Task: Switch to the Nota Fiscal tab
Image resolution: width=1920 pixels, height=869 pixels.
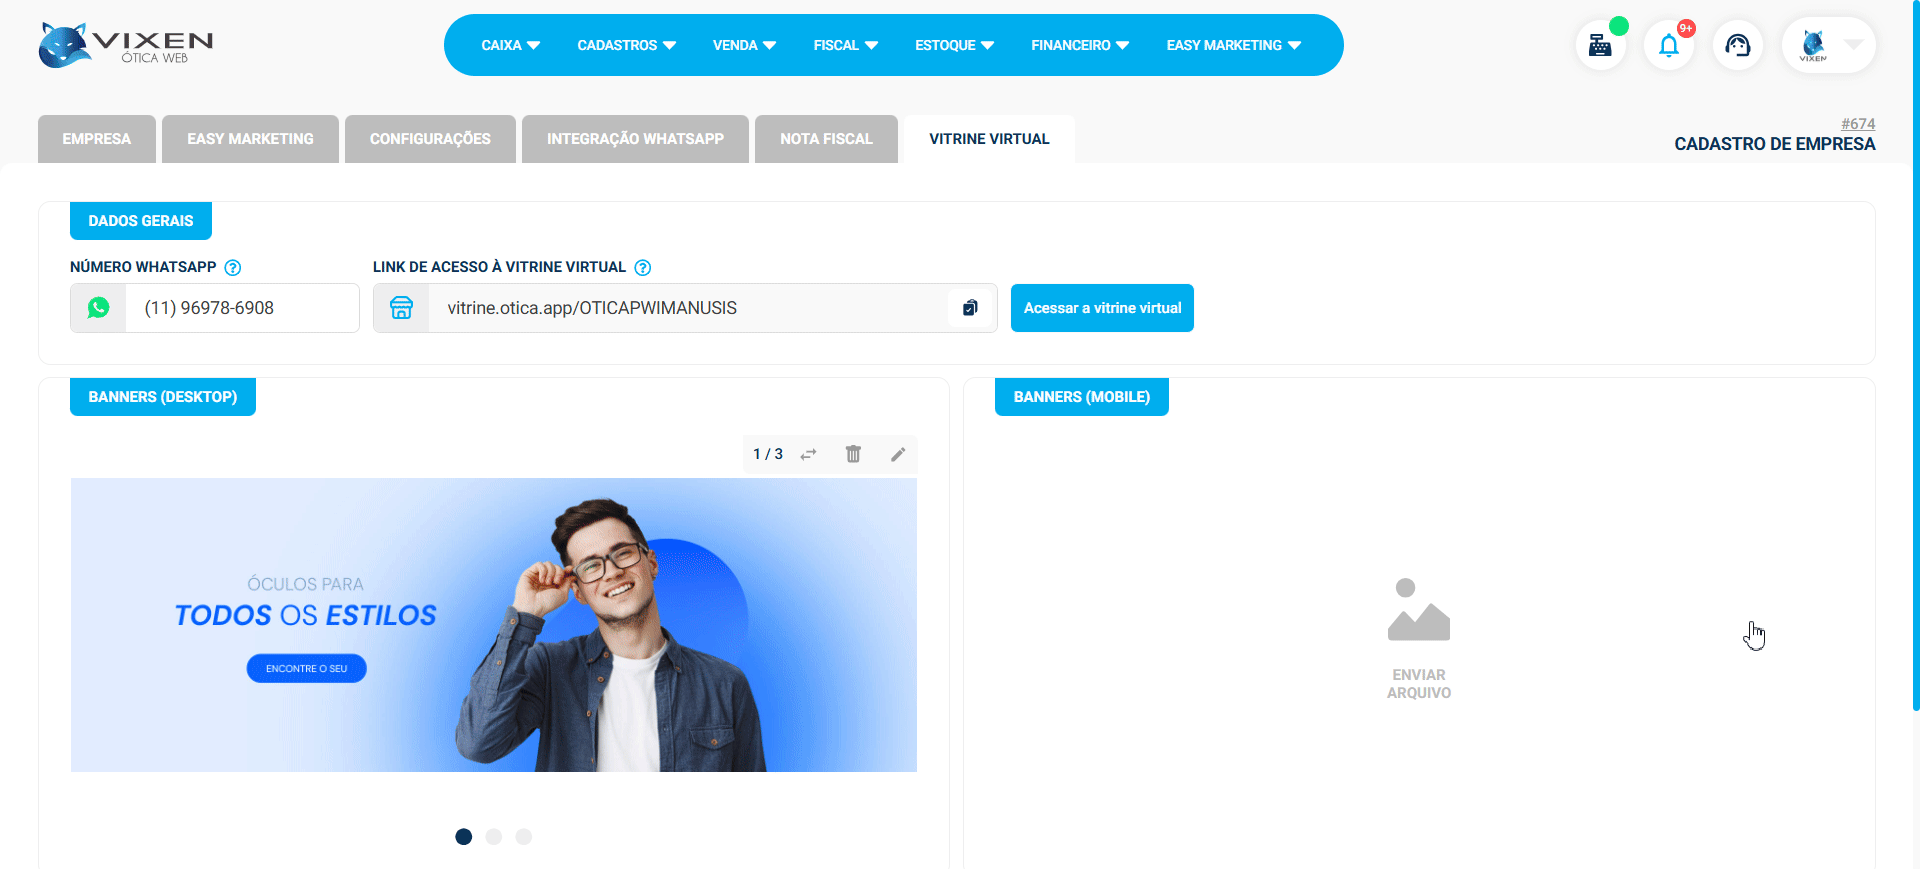Action: [826, 139]
